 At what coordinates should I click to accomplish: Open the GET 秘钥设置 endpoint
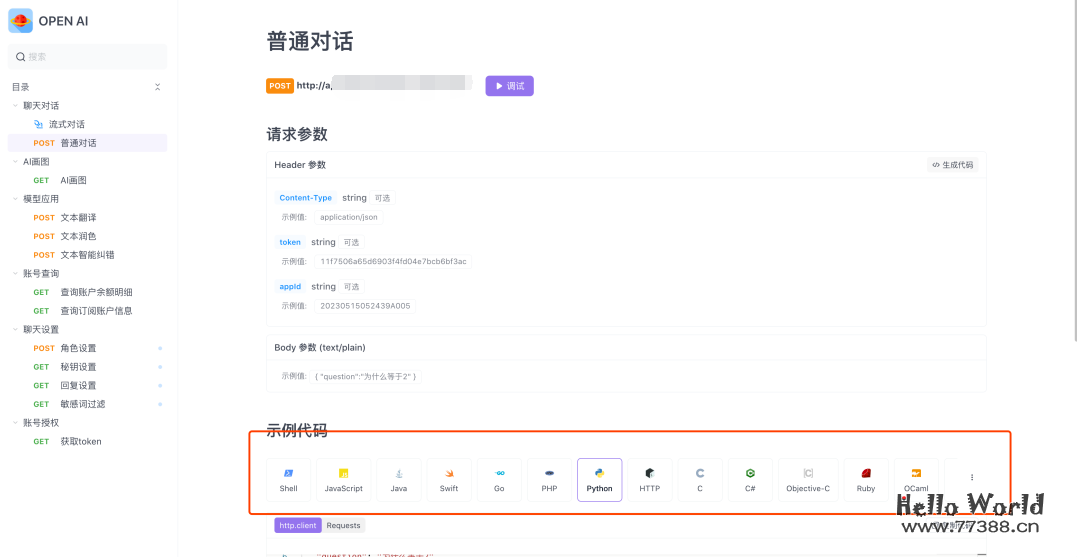coord(87,367)
